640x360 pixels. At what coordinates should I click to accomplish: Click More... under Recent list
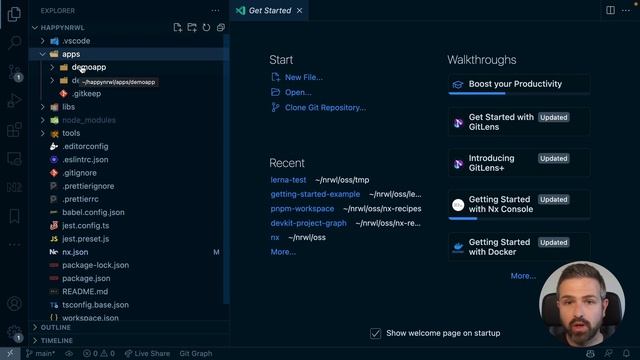pyautogui.click(x=283, y=252)
